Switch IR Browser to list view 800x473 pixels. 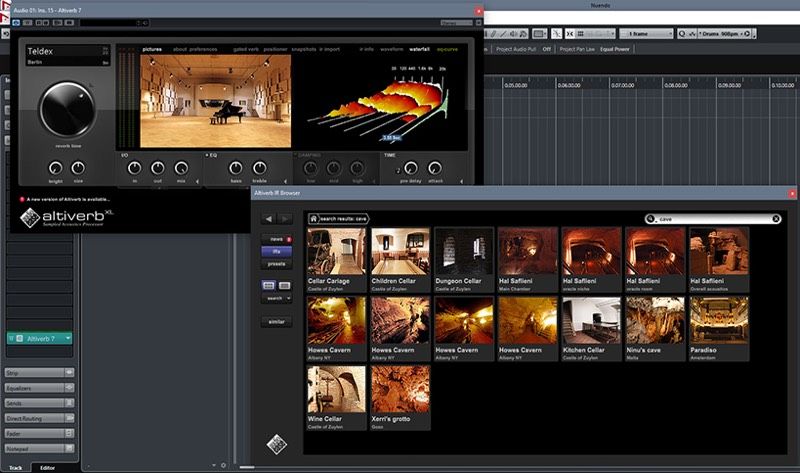(x=285, y=285)
